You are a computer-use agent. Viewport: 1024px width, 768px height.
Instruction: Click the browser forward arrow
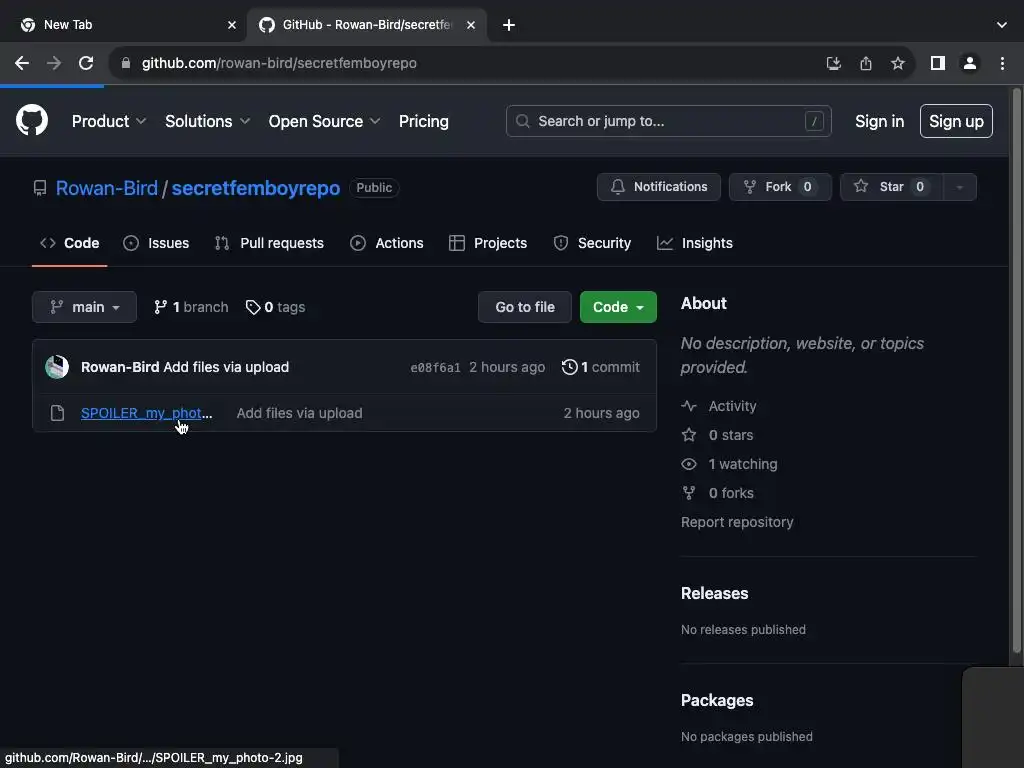tap(54, 63)
